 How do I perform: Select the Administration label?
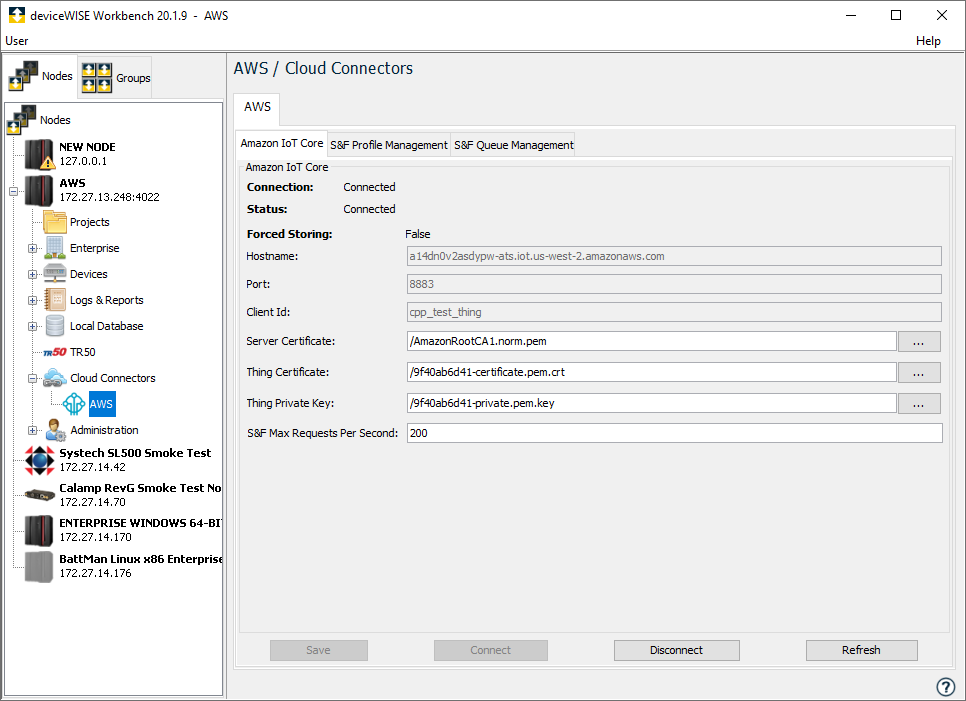(104, 430)
